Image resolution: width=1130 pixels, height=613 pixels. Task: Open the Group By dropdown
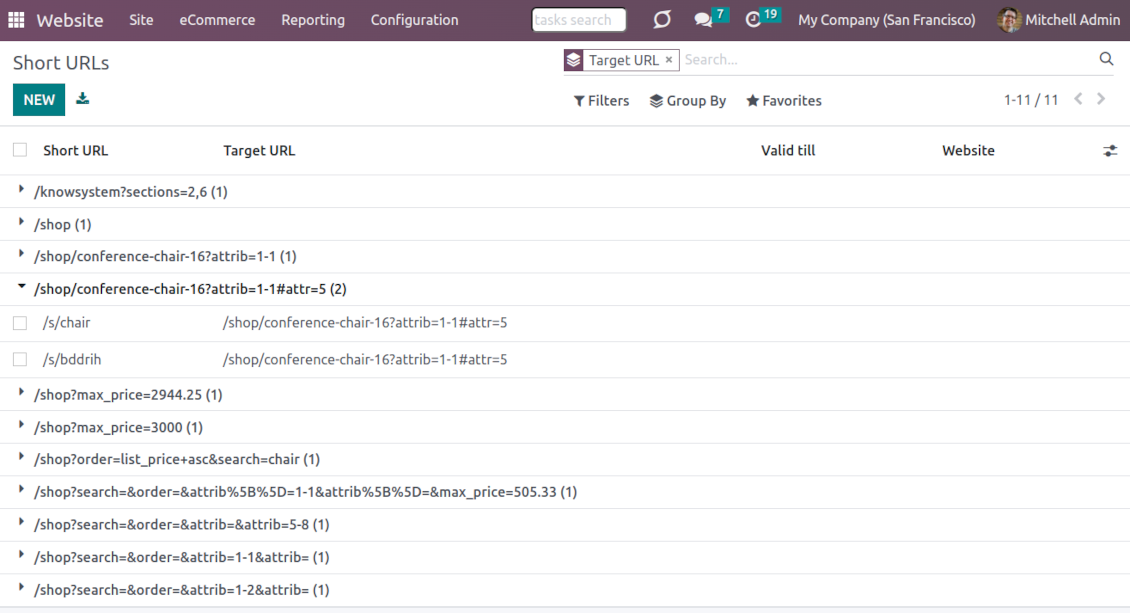pos(688,101)
